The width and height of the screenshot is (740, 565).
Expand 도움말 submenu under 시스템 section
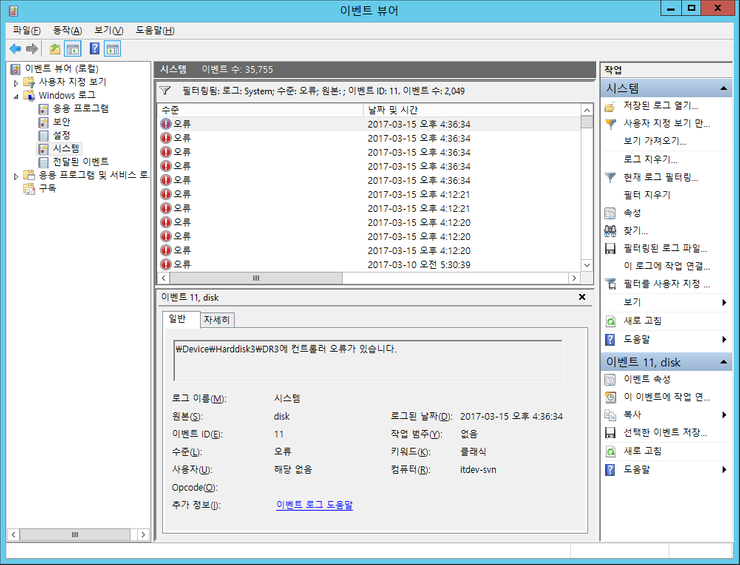pyautogui.click(x=724, y=339)
